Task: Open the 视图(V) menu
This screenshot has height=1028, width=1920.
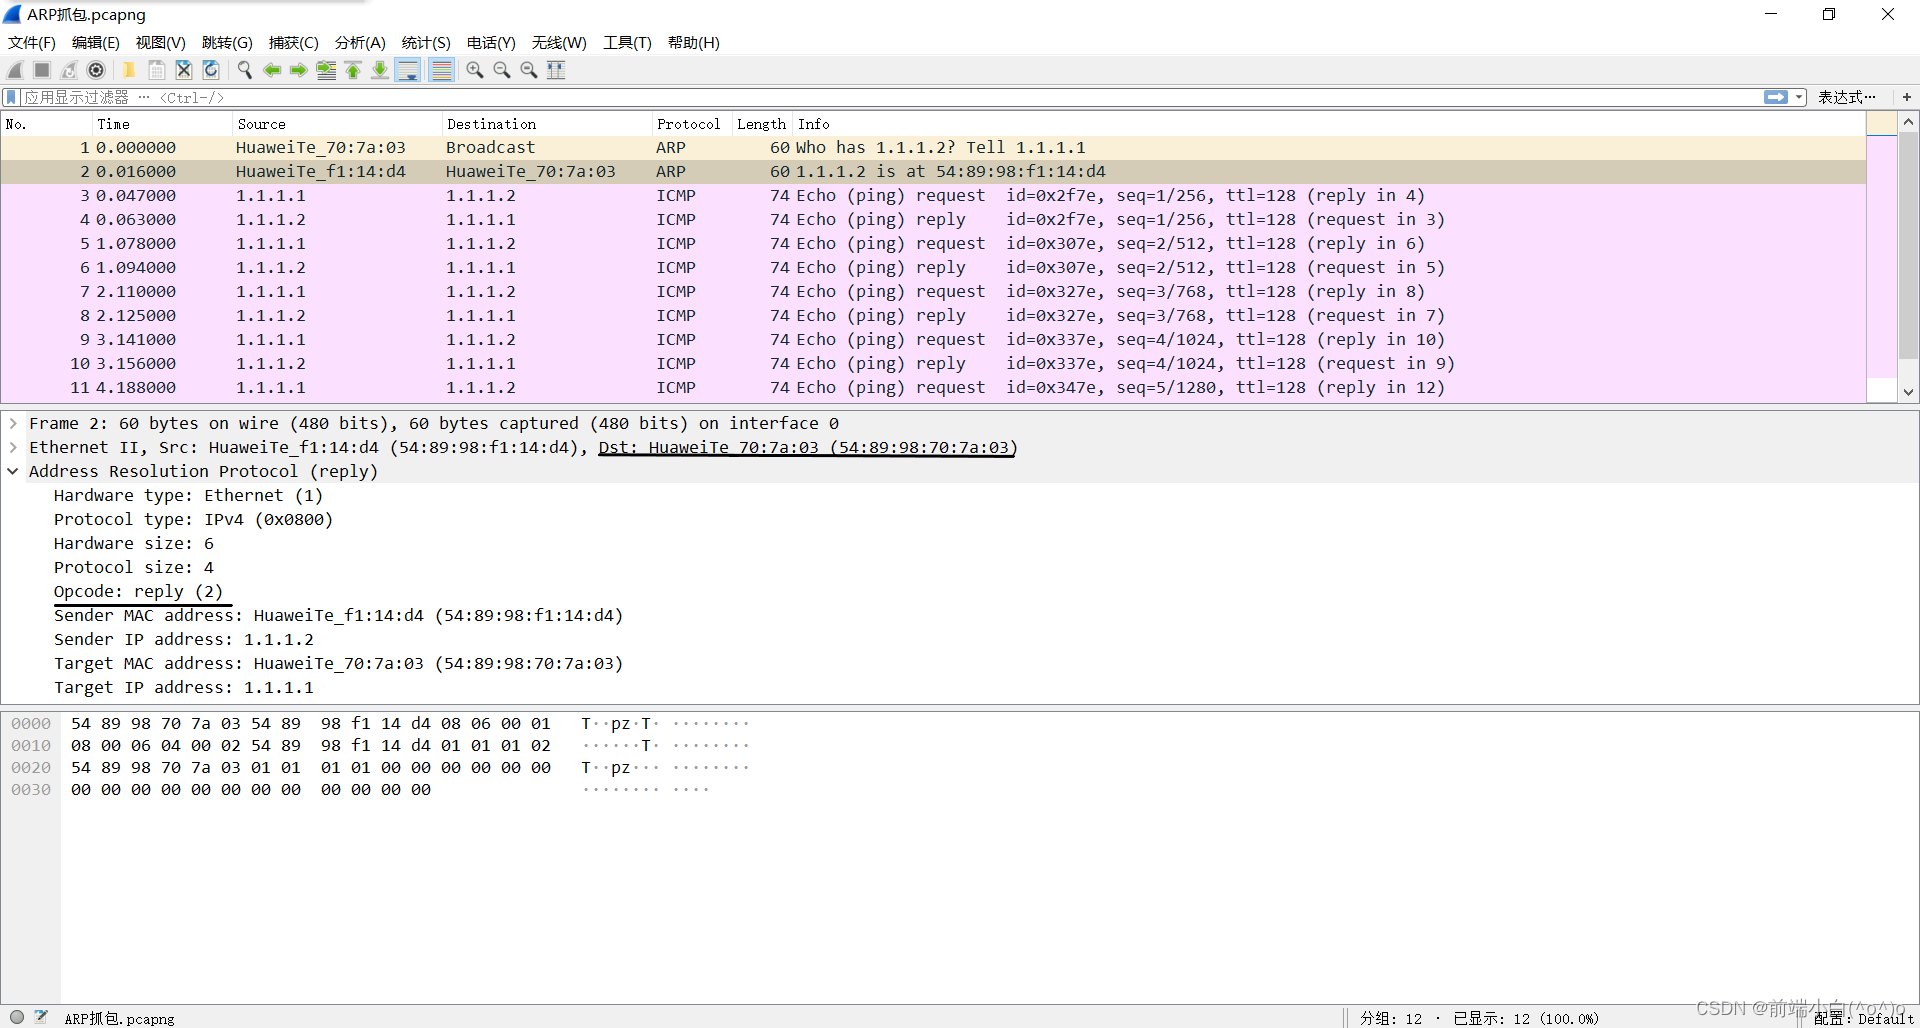Action: (x=161, y=43)
